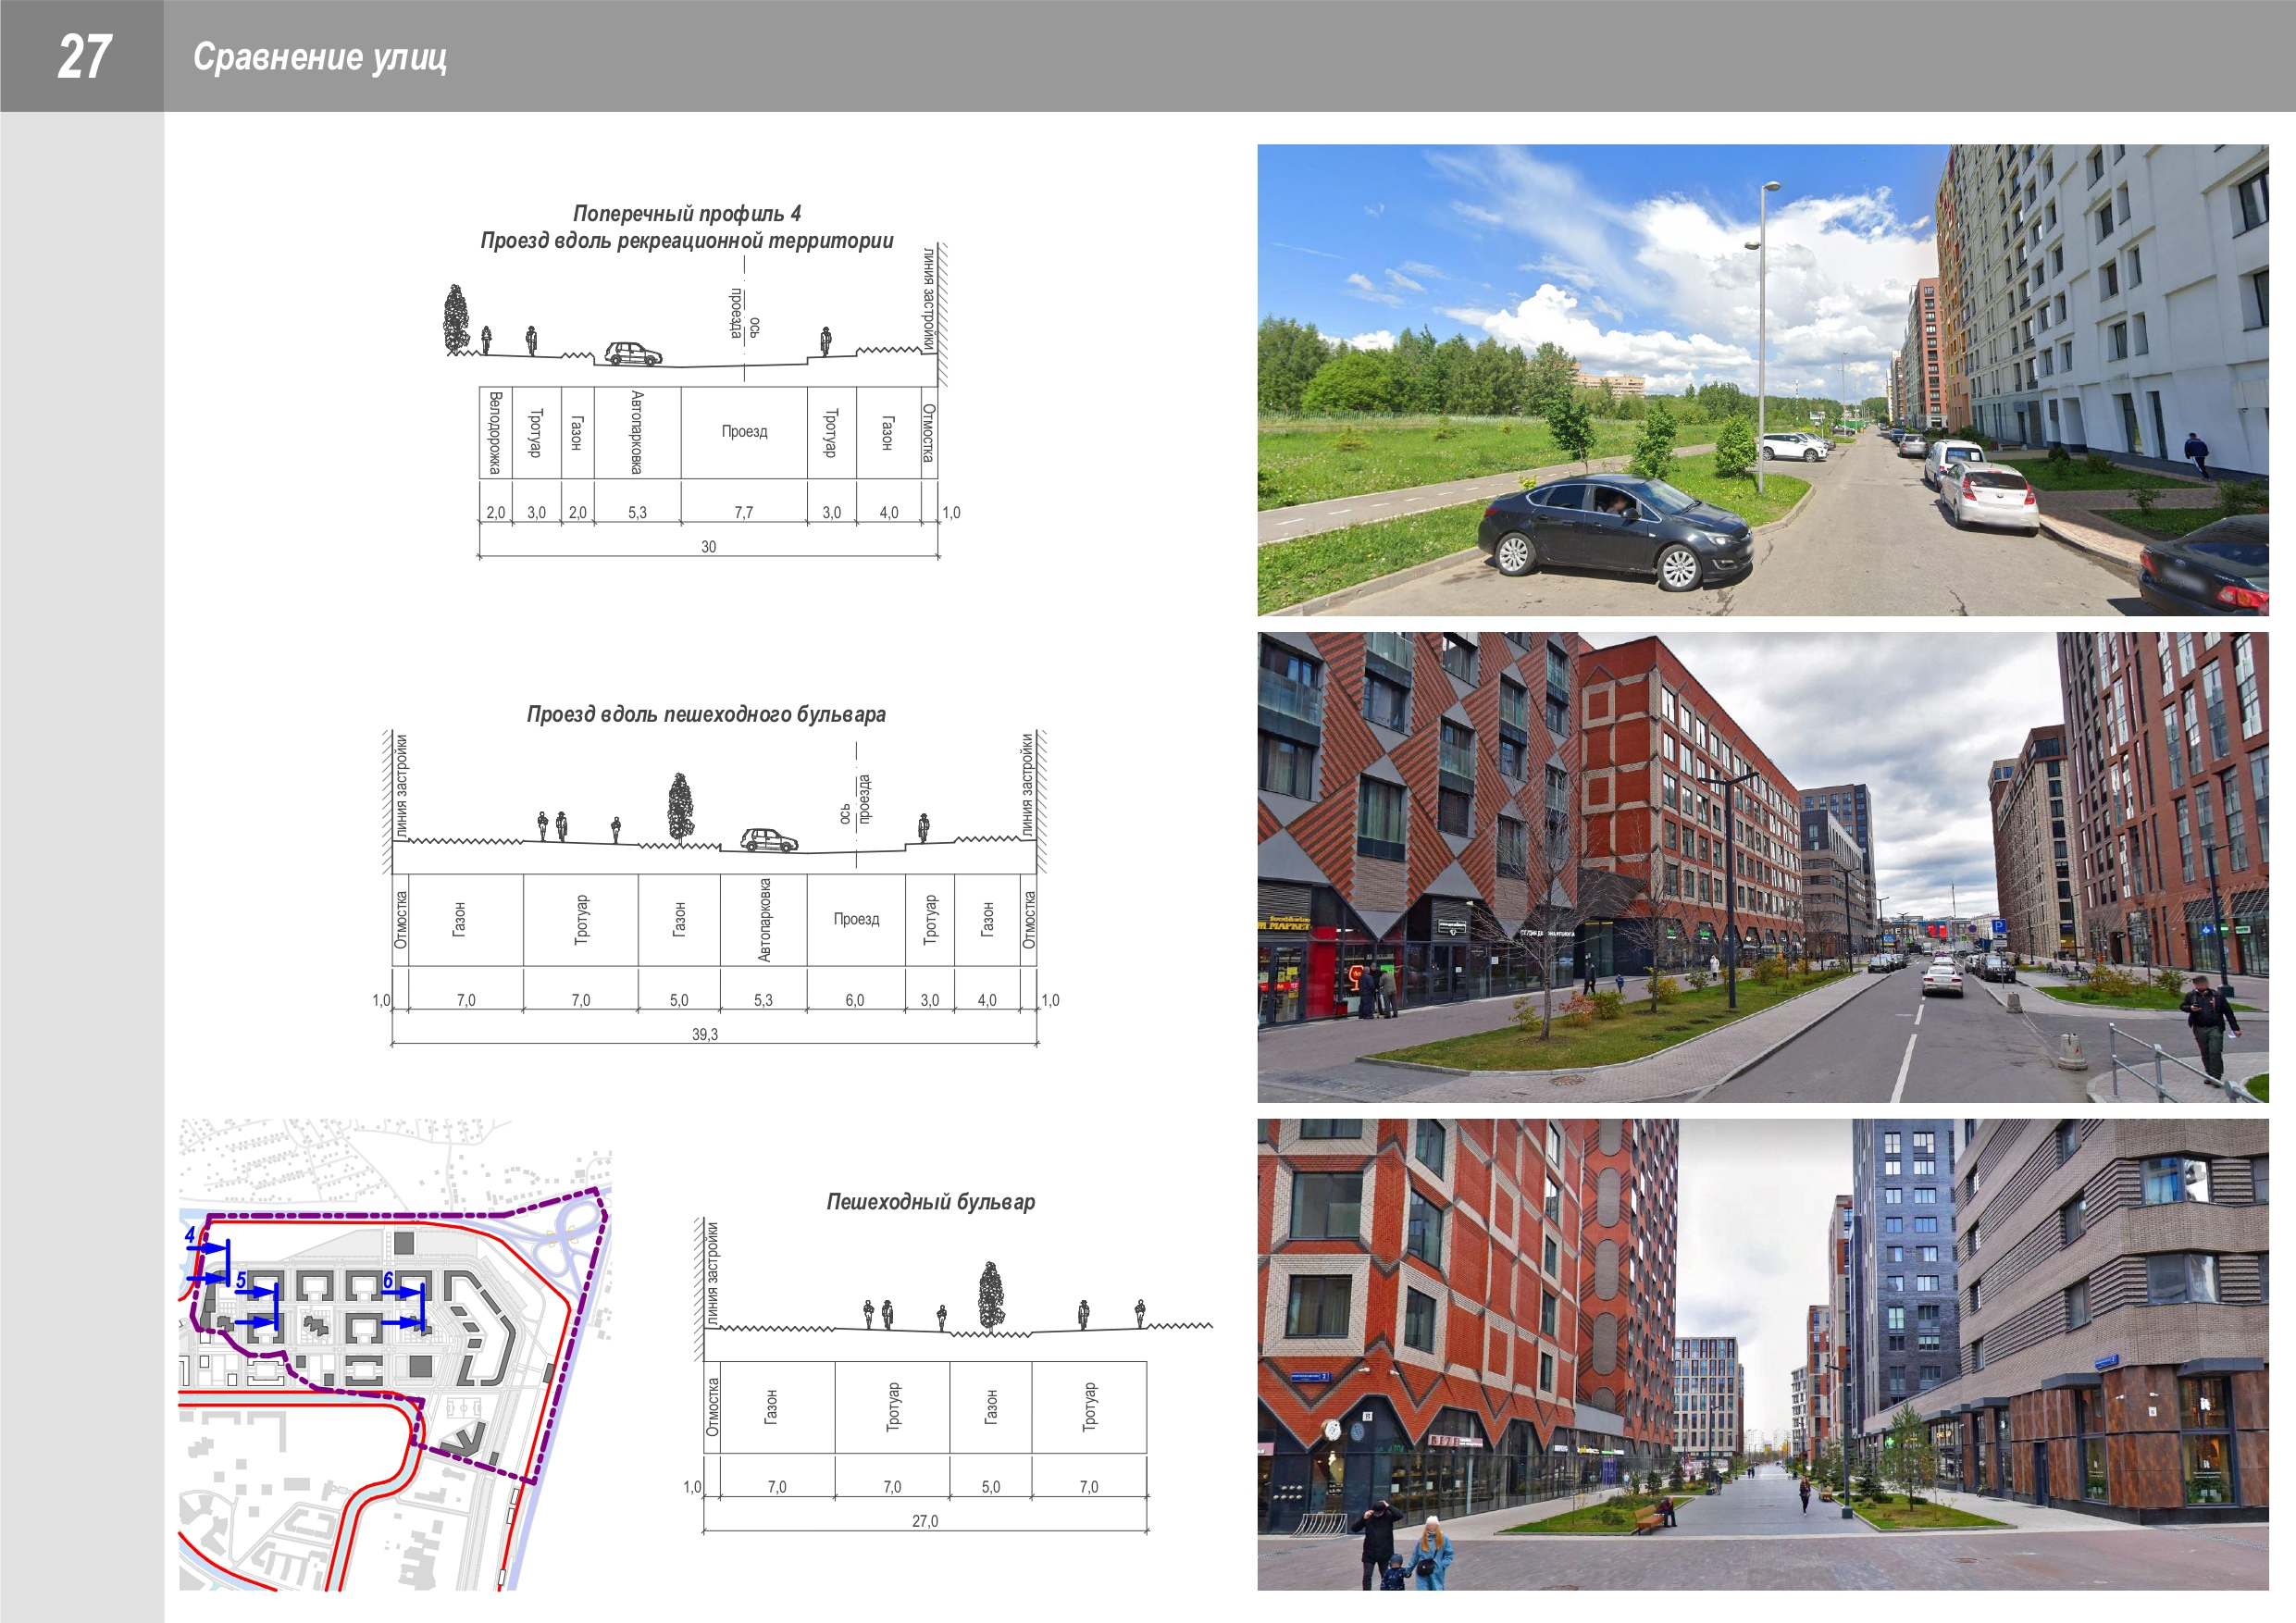Click the car icon in boulevard passage diagram

coord(769,840)
